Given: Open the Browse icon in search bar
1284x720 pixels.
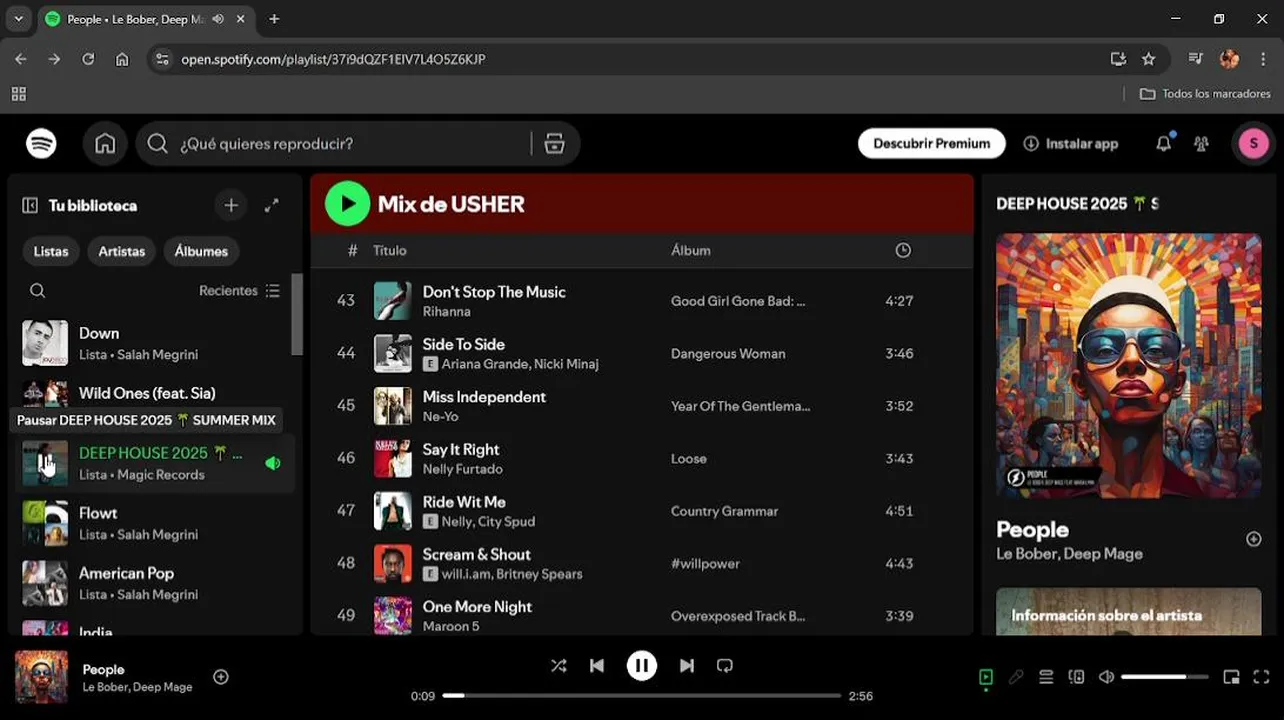Looking at the screenshot, I should [554, 144].
